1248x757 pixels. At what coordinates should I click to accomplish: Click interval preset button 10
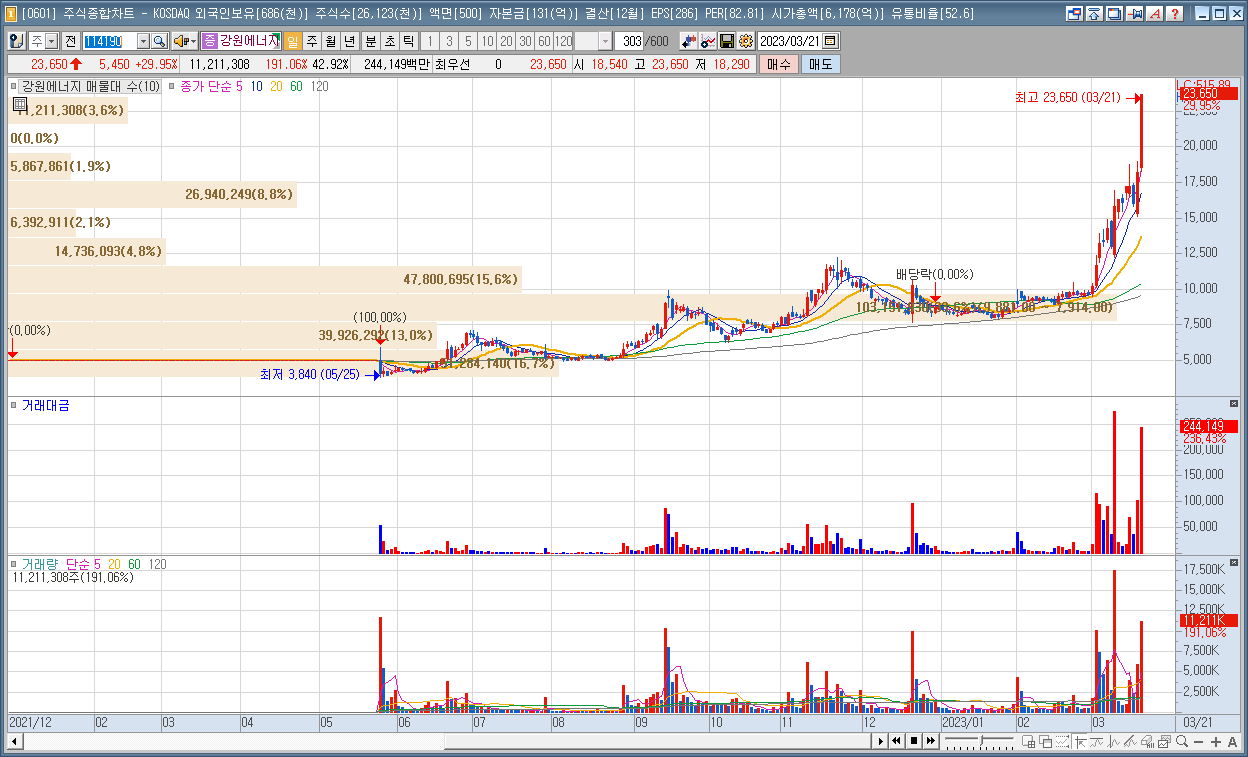(x=487, y=41)
